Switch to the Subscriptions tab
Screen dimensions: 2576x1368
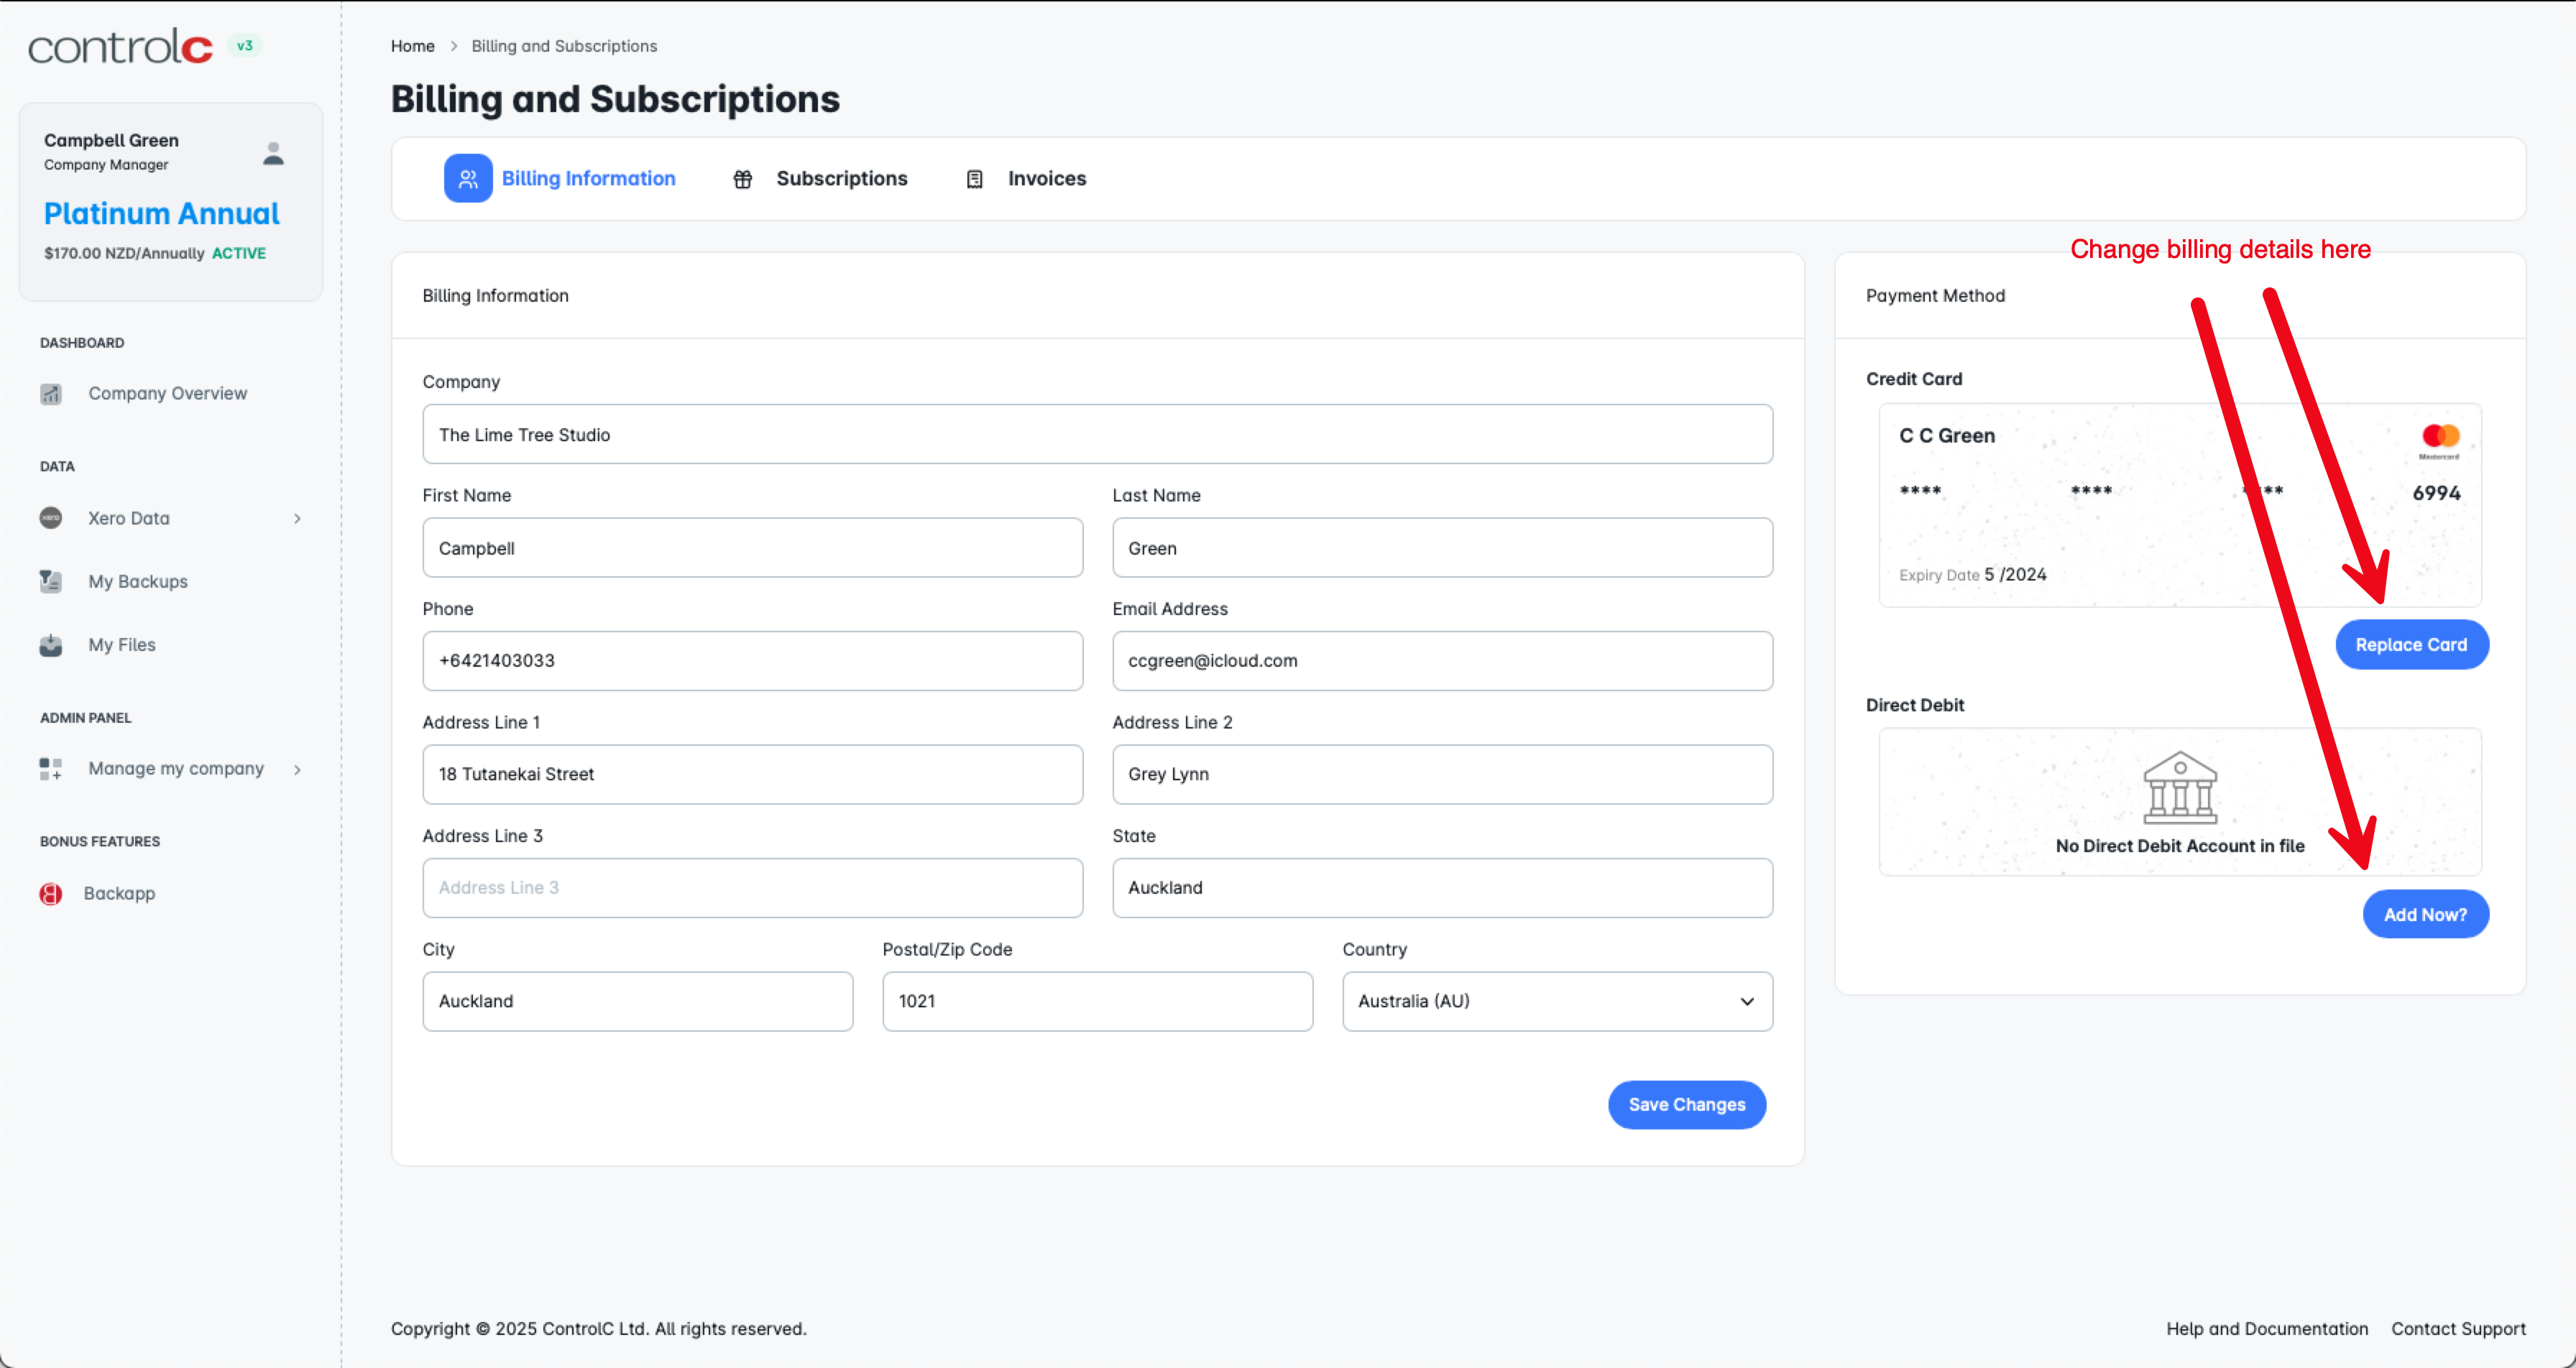[x=841, y=179]
